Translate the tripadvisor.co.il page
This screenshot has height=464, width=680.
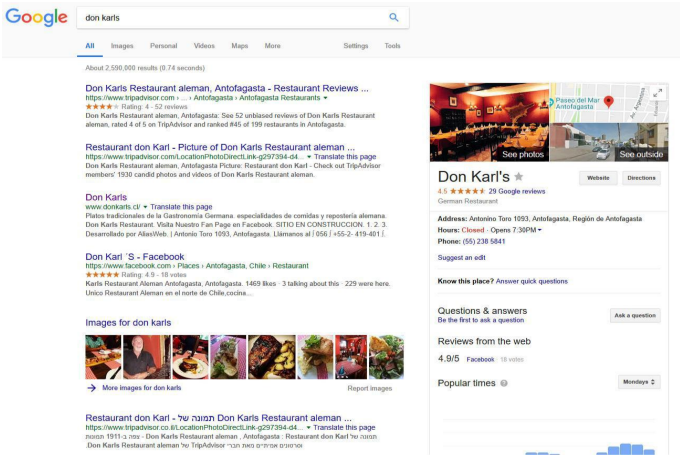pos(344,428)
